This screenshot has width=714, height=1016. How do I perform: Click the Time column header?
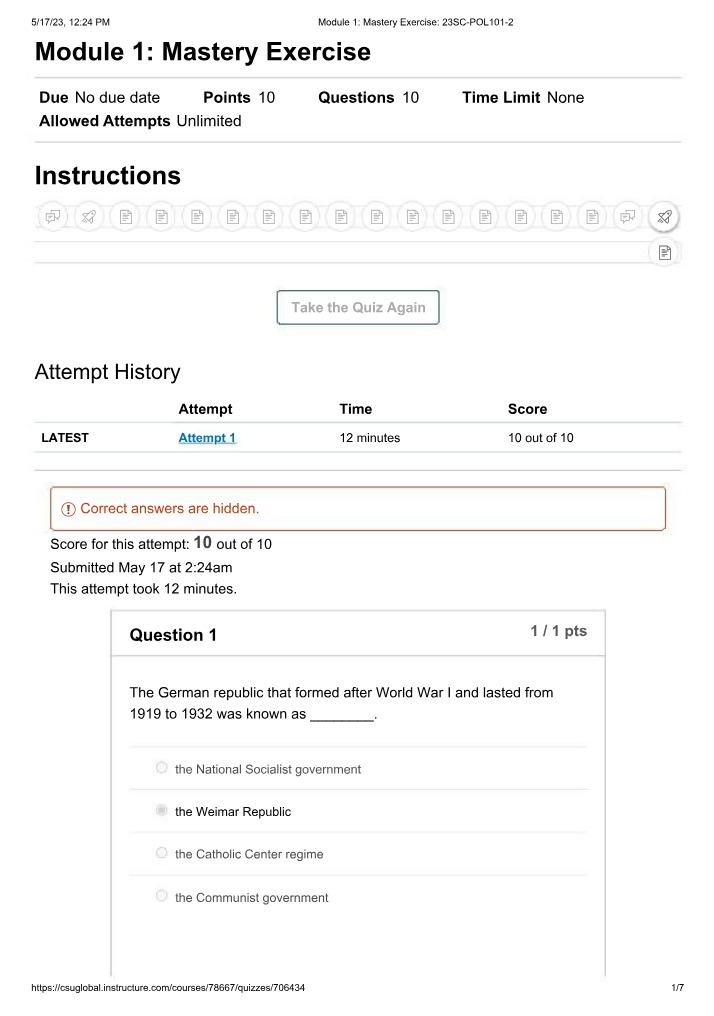(x=356, y=409)
